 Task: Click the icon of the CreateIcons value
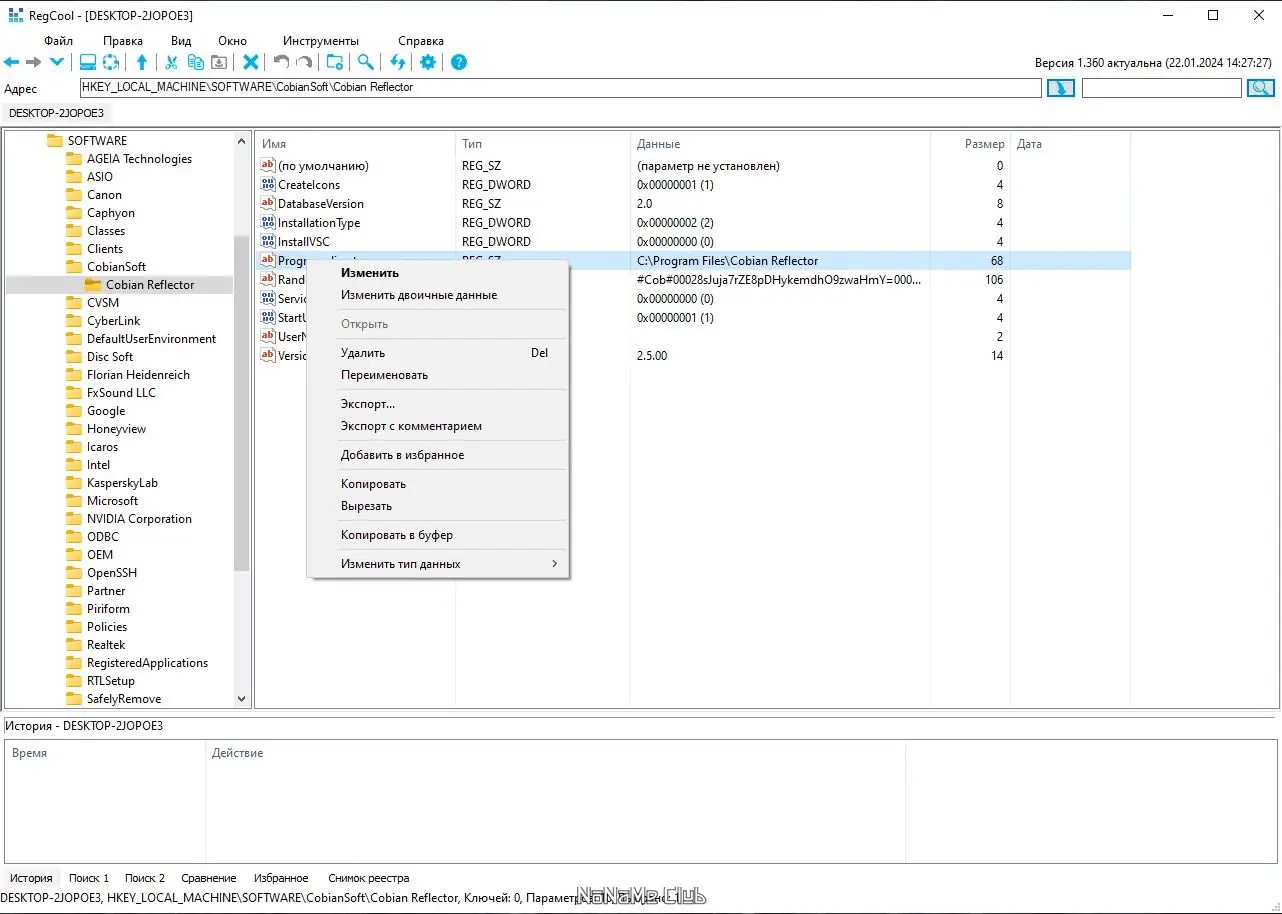point(267,185)
